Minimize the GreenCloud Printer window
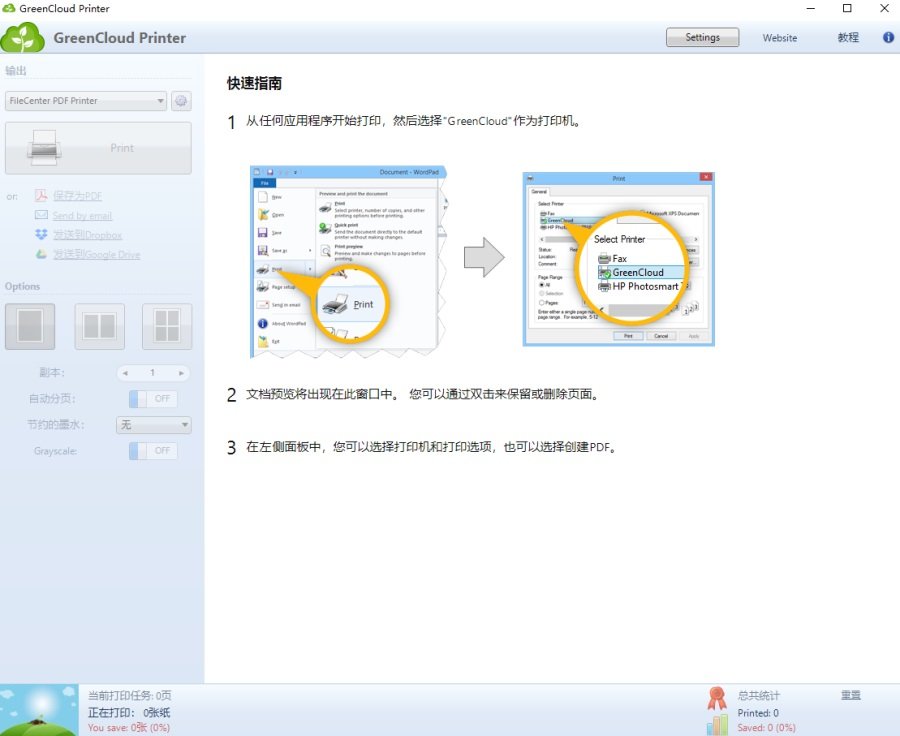This screenshot has height=736, width=900. coord(810,8)
